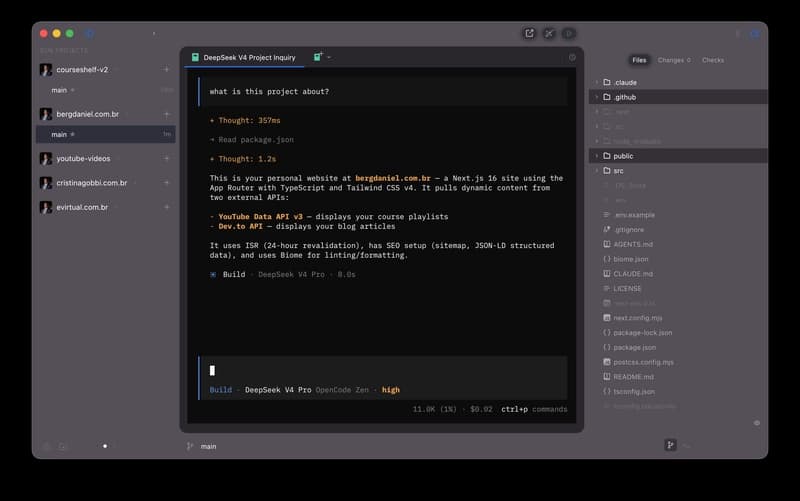Viewport: 800px width, 501px height.
Task: Add workspace to bergdaniel.com.br with plus icon
Action: (166, 114)
